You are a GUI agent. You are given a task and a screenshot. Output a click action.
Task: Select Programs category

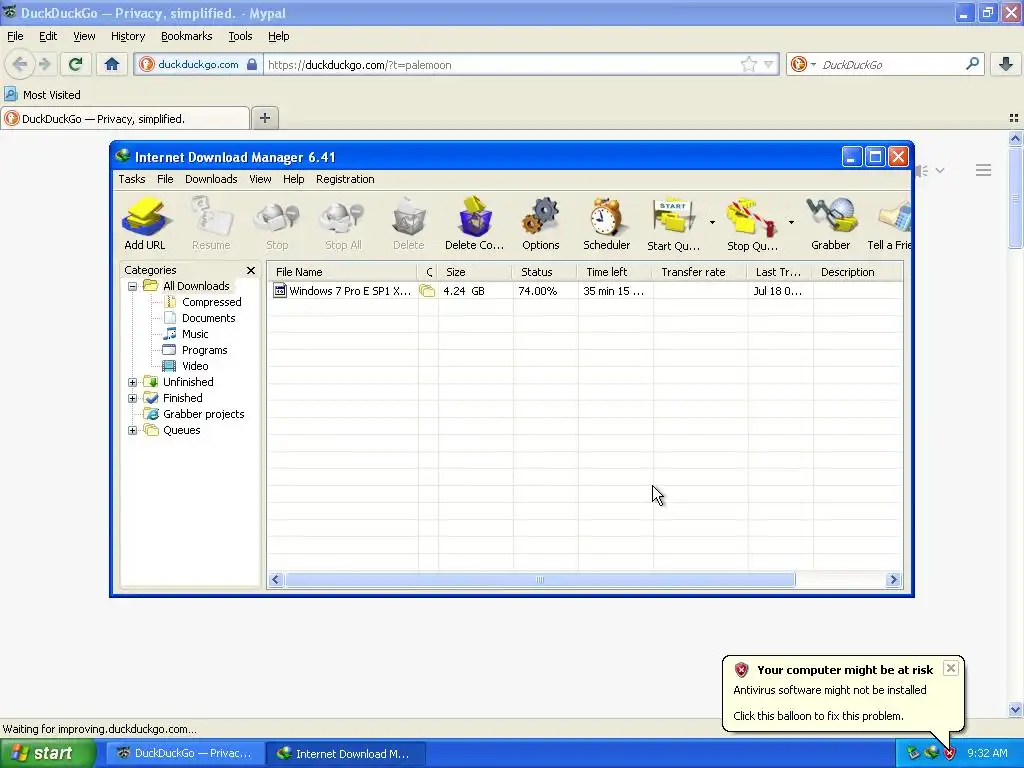[204, 350]
